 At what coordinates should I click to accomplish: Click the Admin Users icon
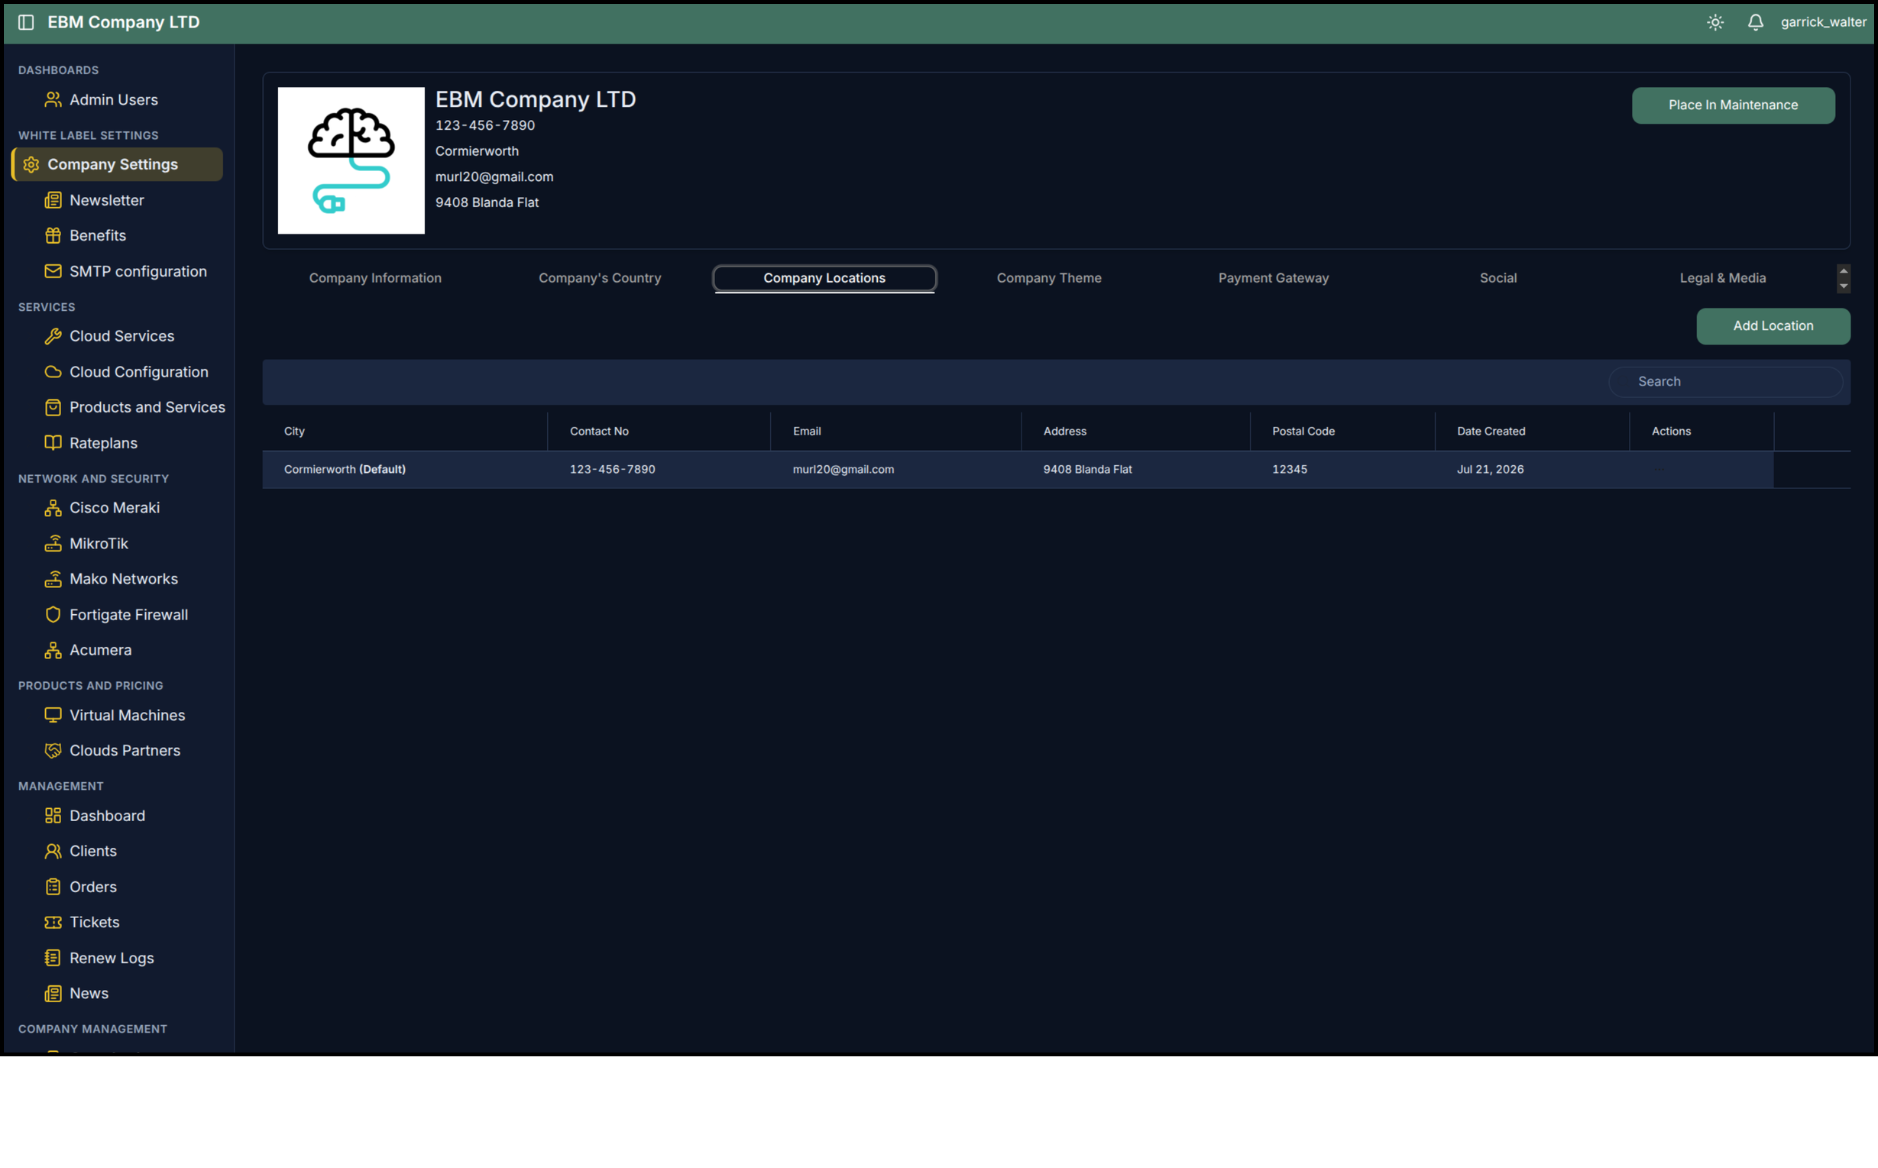click(53, 100)
